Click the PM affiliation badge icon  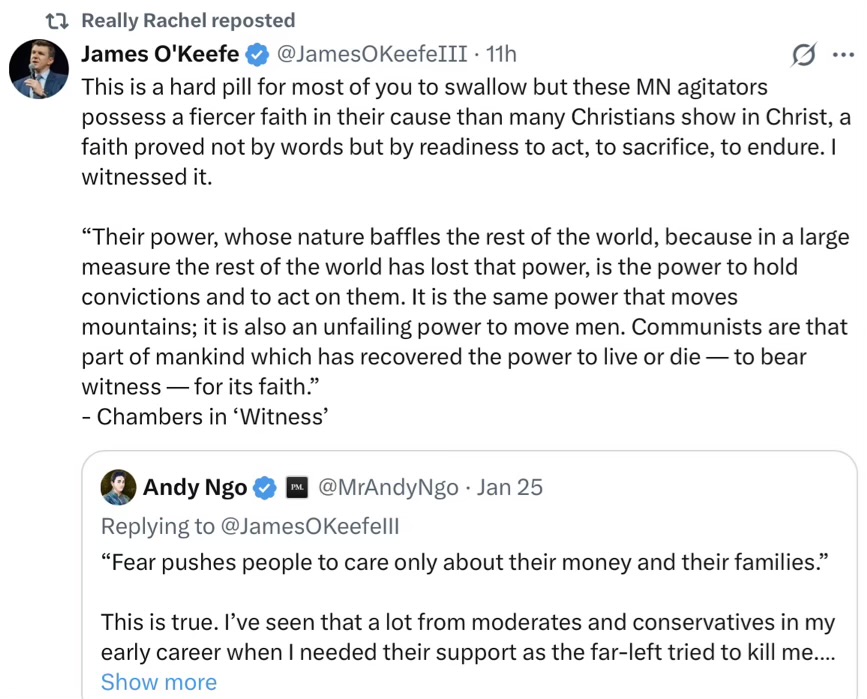coord(297,488)
